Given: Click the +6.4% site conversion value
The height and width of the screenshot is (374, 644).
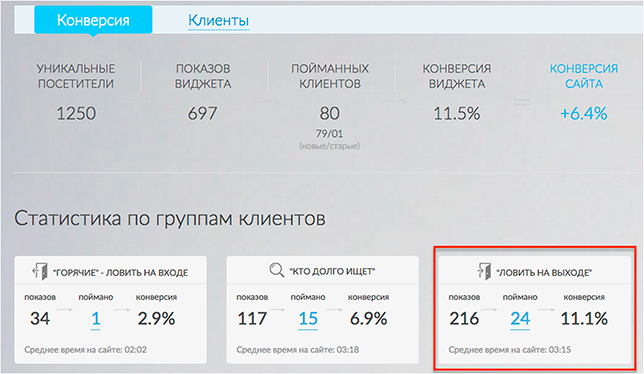Looking at the screenshot, I should click(584, 114).
